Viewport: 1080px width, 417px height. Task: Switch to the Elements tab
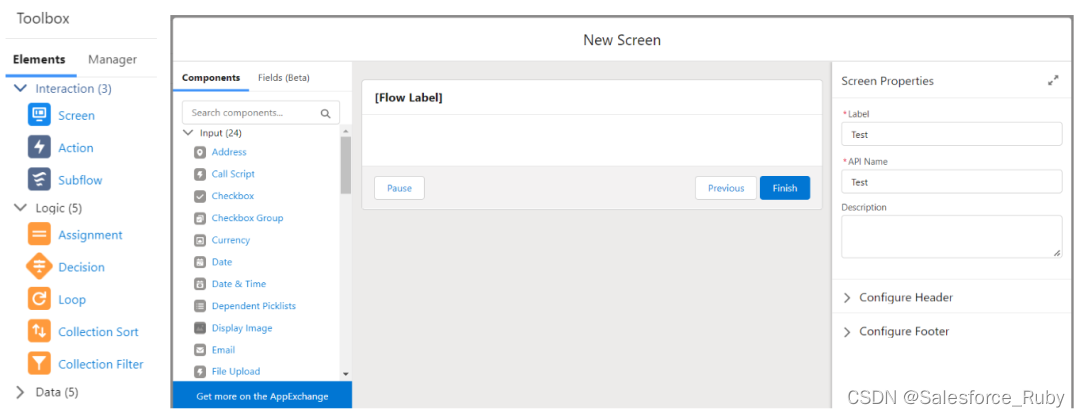(39, 59)
